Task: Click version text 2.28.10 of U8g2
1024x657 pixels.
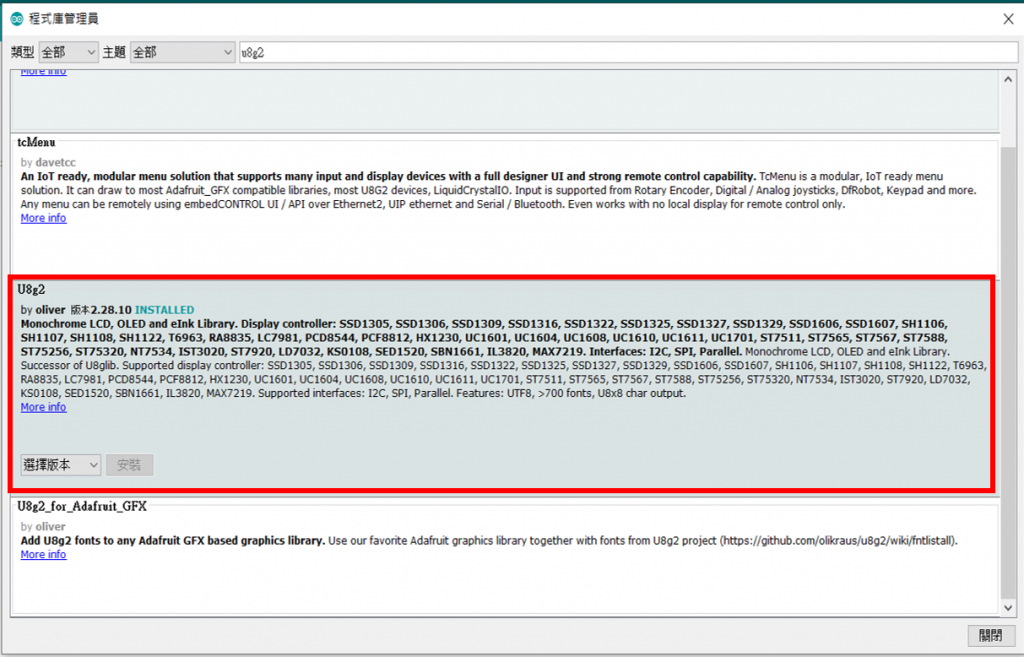Action: tap(111, 310)
